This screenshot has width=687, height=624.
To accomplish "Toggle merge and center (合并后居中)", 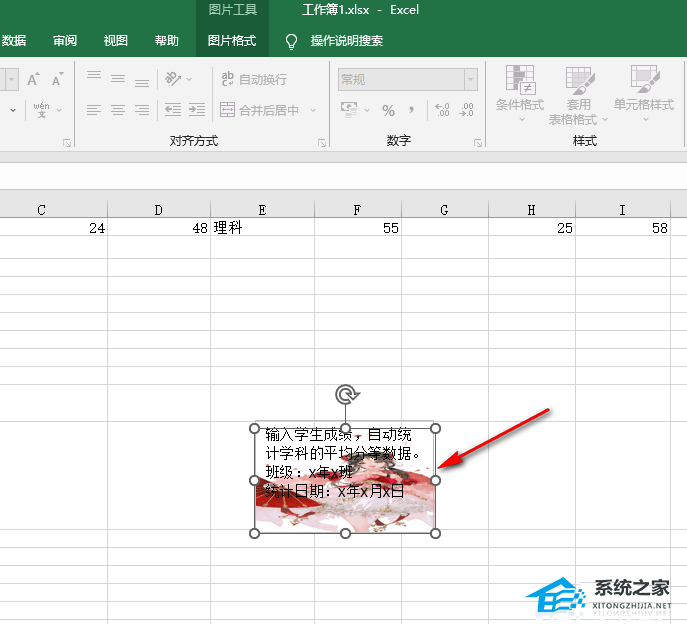I will point(260,110).
